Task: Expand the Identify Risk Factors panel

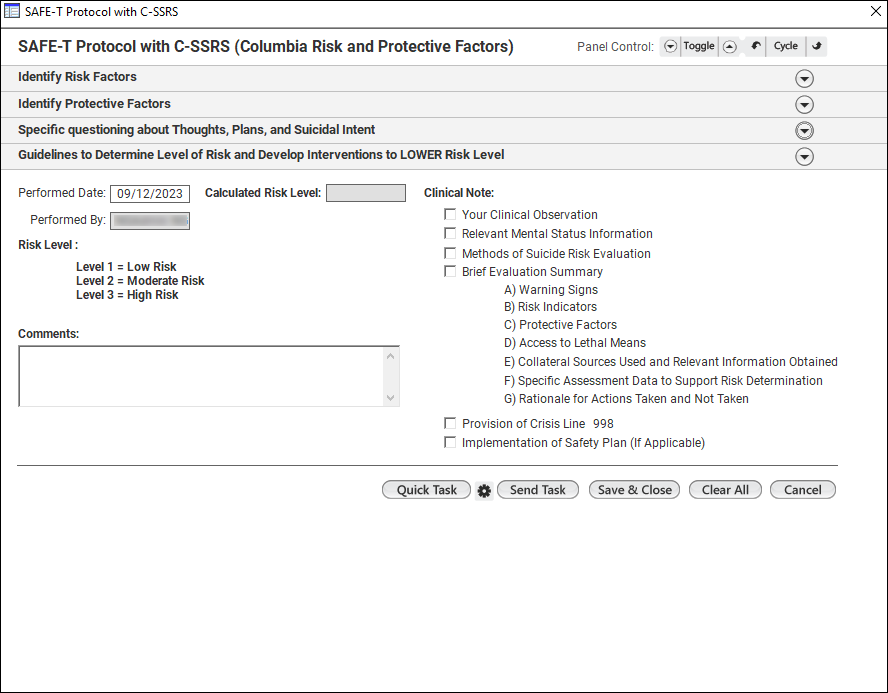Action: click(804, 79)
